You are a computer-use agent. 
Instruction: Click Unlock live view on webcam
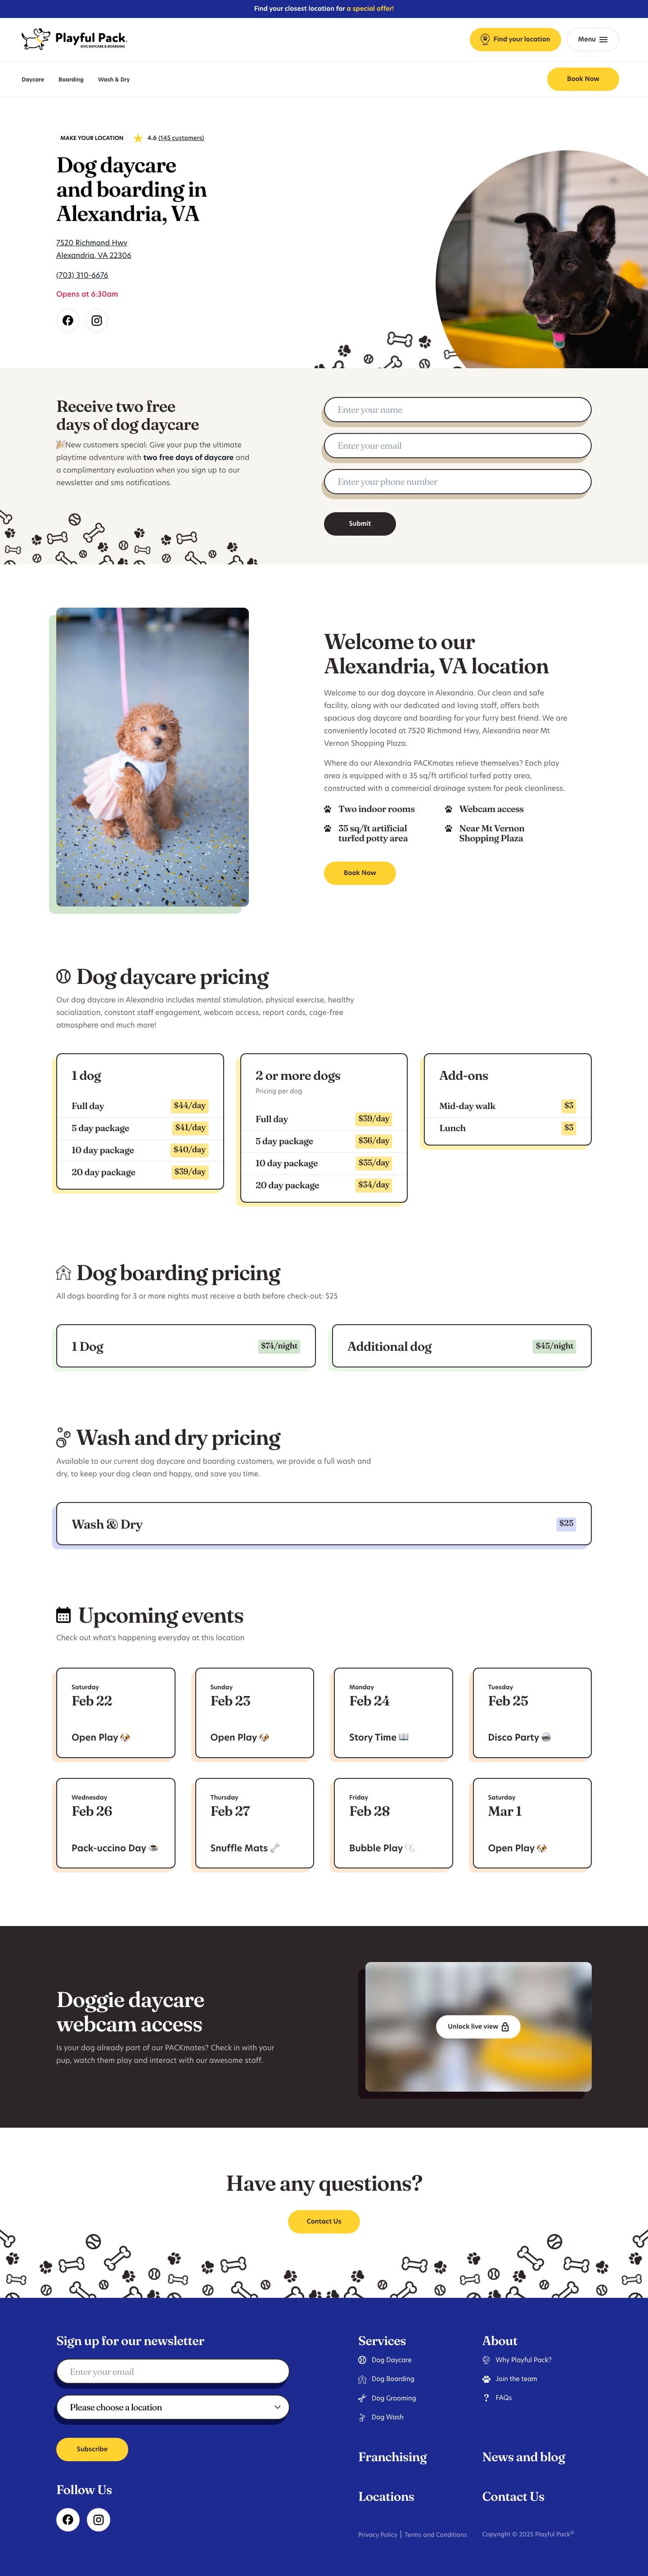[x=478, y=2026]
